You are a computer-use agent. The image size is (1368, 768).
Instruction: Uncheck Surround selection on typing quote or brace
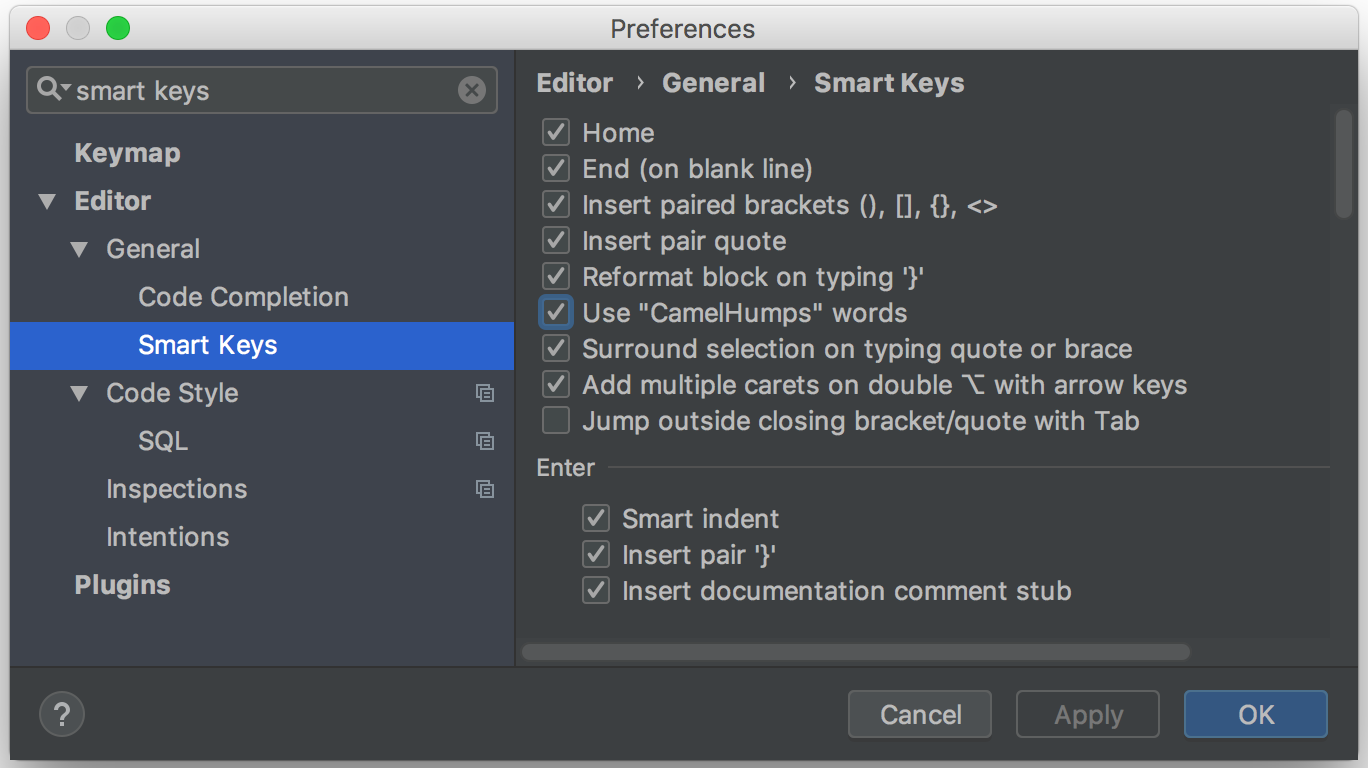[556, 349]
